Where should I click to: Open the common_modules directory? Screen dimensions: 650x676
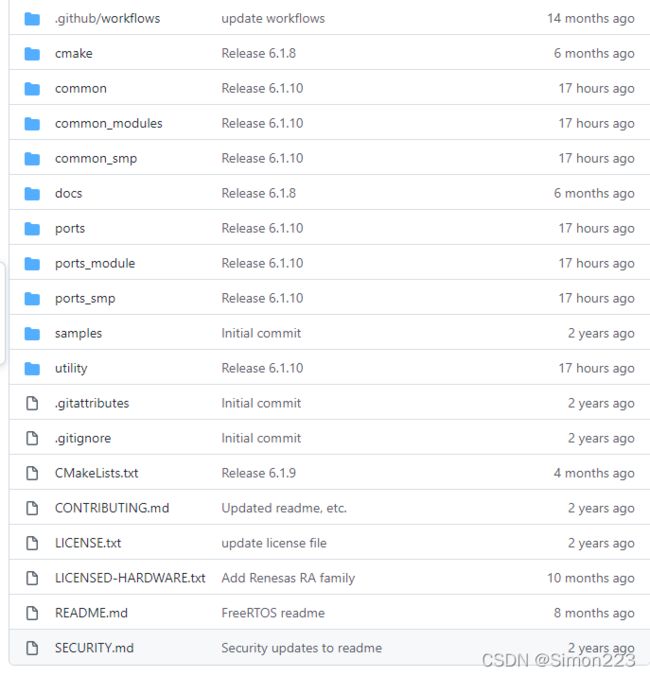(109, 123)
